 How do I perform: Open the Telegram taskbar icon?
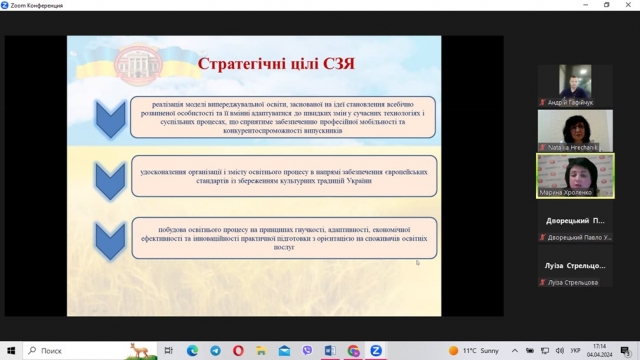coord(216,351)
